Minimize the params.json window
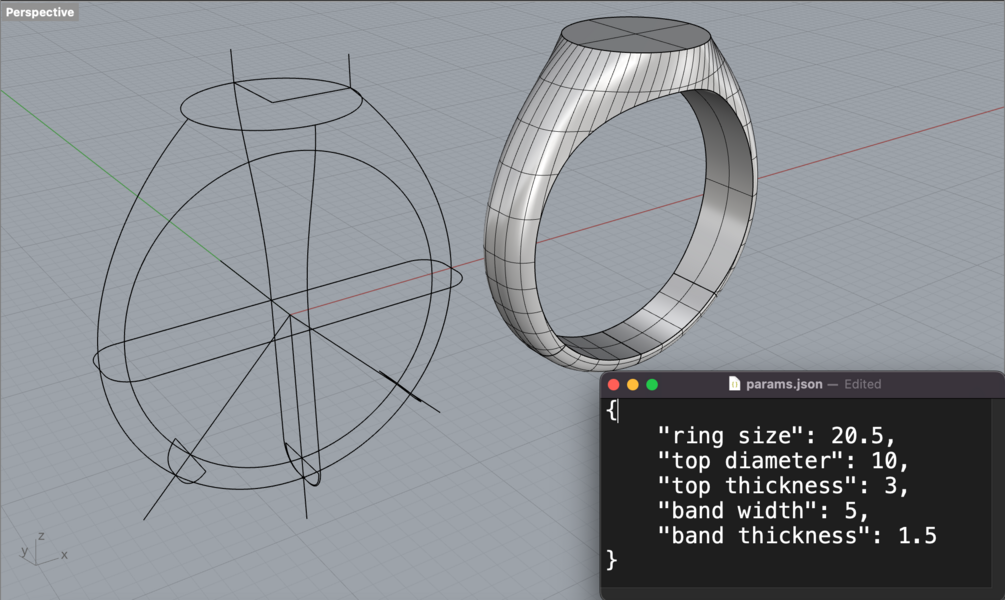 coord(633,385)
